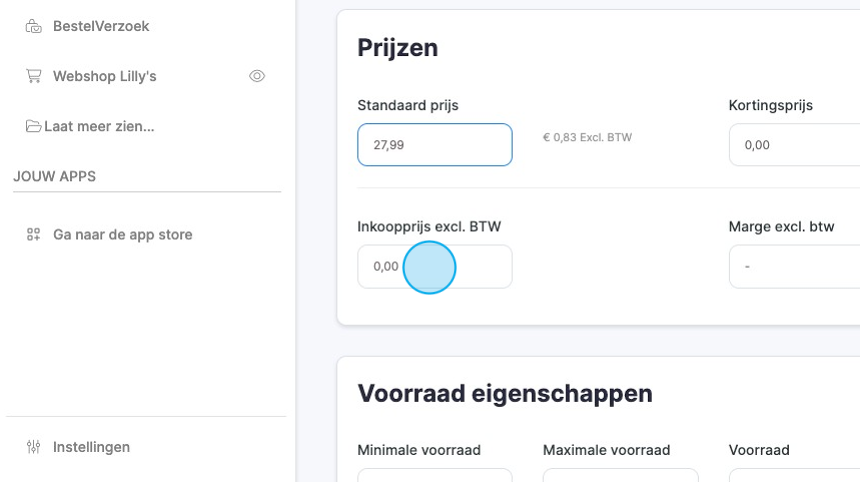
Task: Click the JOUW APPS section header
Action: point(54,176)
